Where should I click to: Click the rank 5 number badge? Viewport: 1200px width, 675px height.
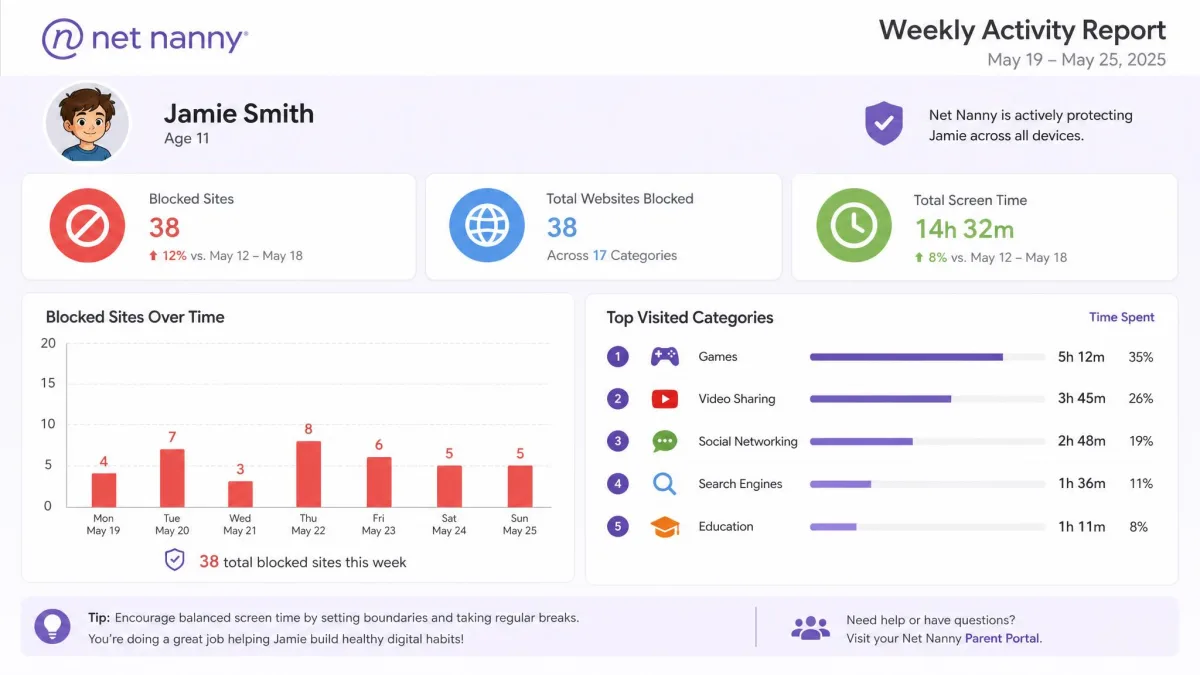click(618, 526)
